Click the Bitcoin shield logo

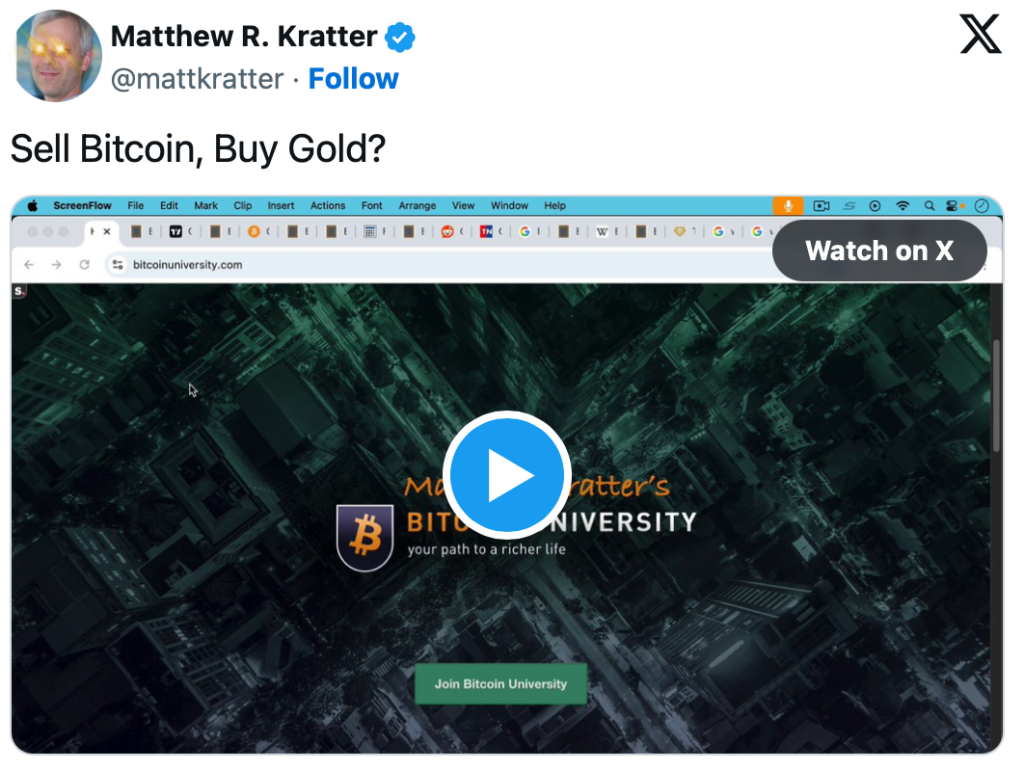tap(365, 538)
